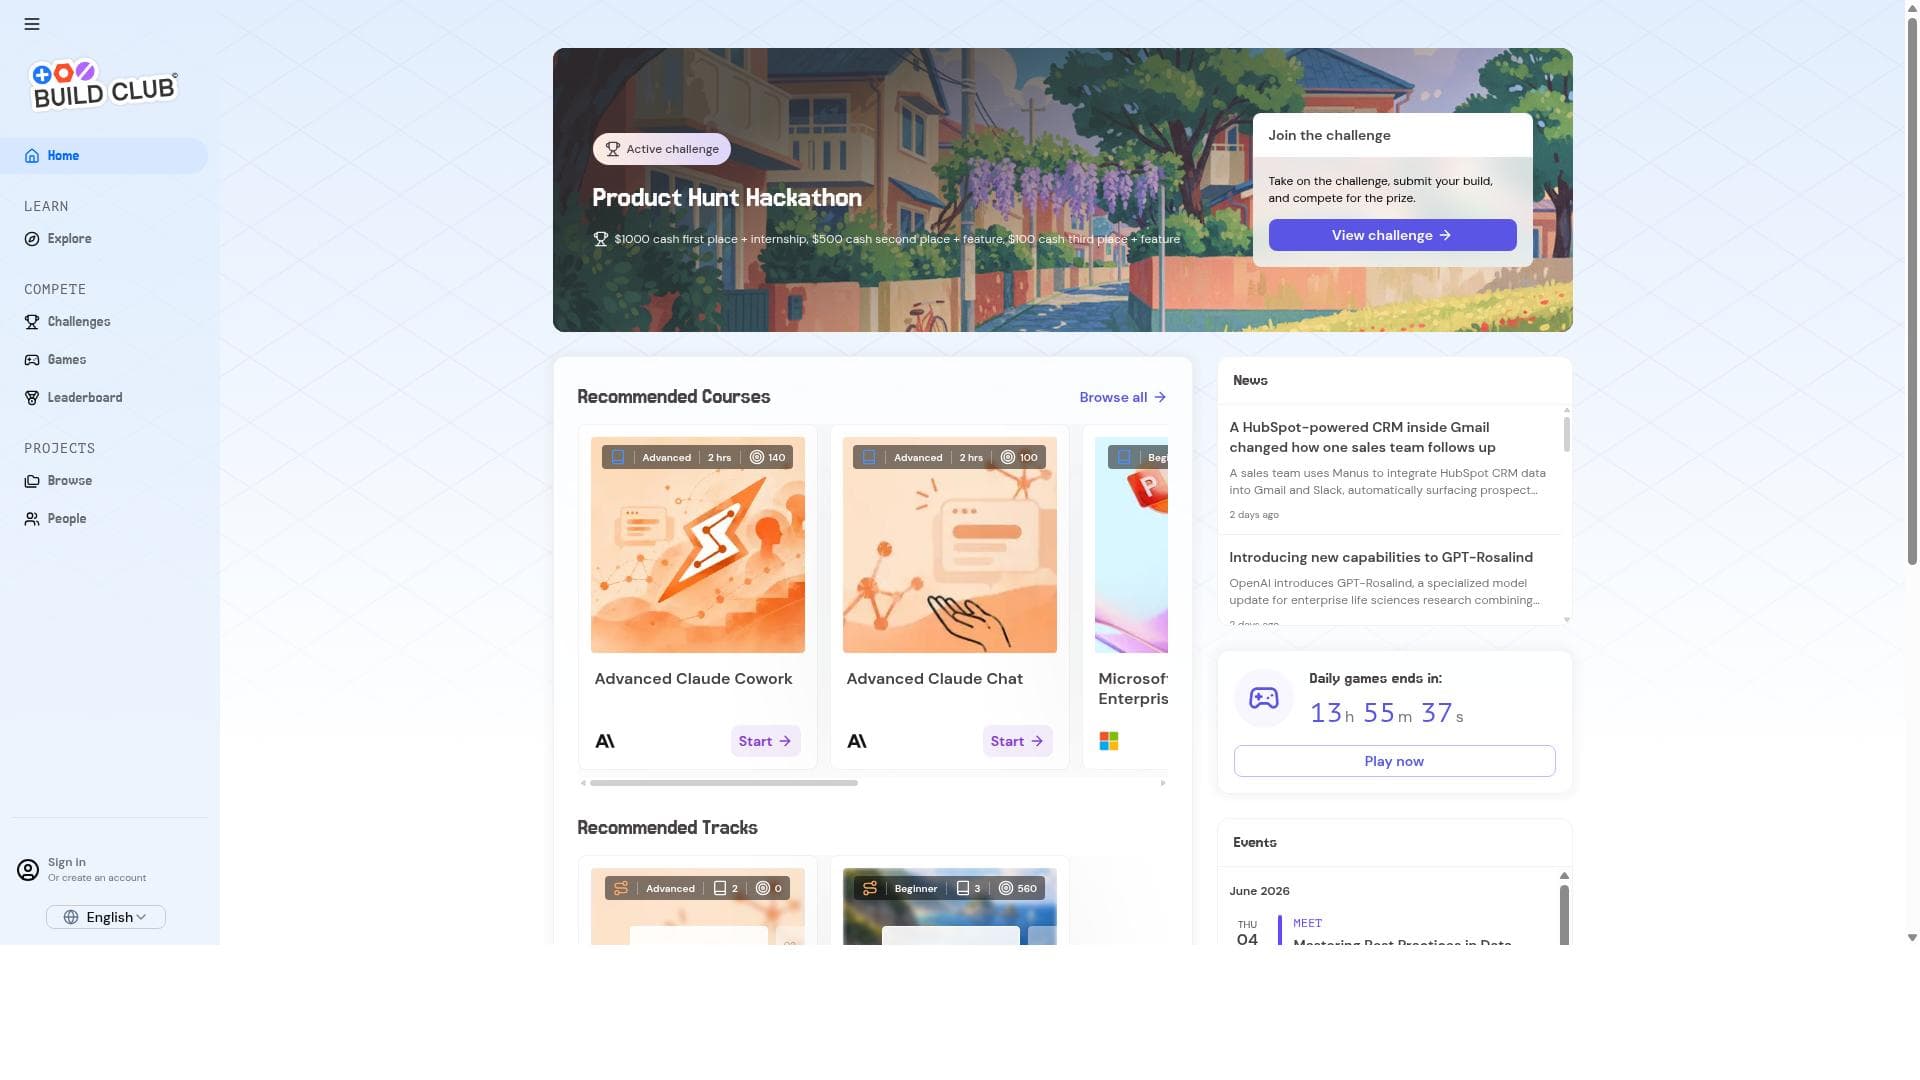
Task: Click the Events panel scrollbar thumb
Action: pyautogui.click(x=1564, y=914)
